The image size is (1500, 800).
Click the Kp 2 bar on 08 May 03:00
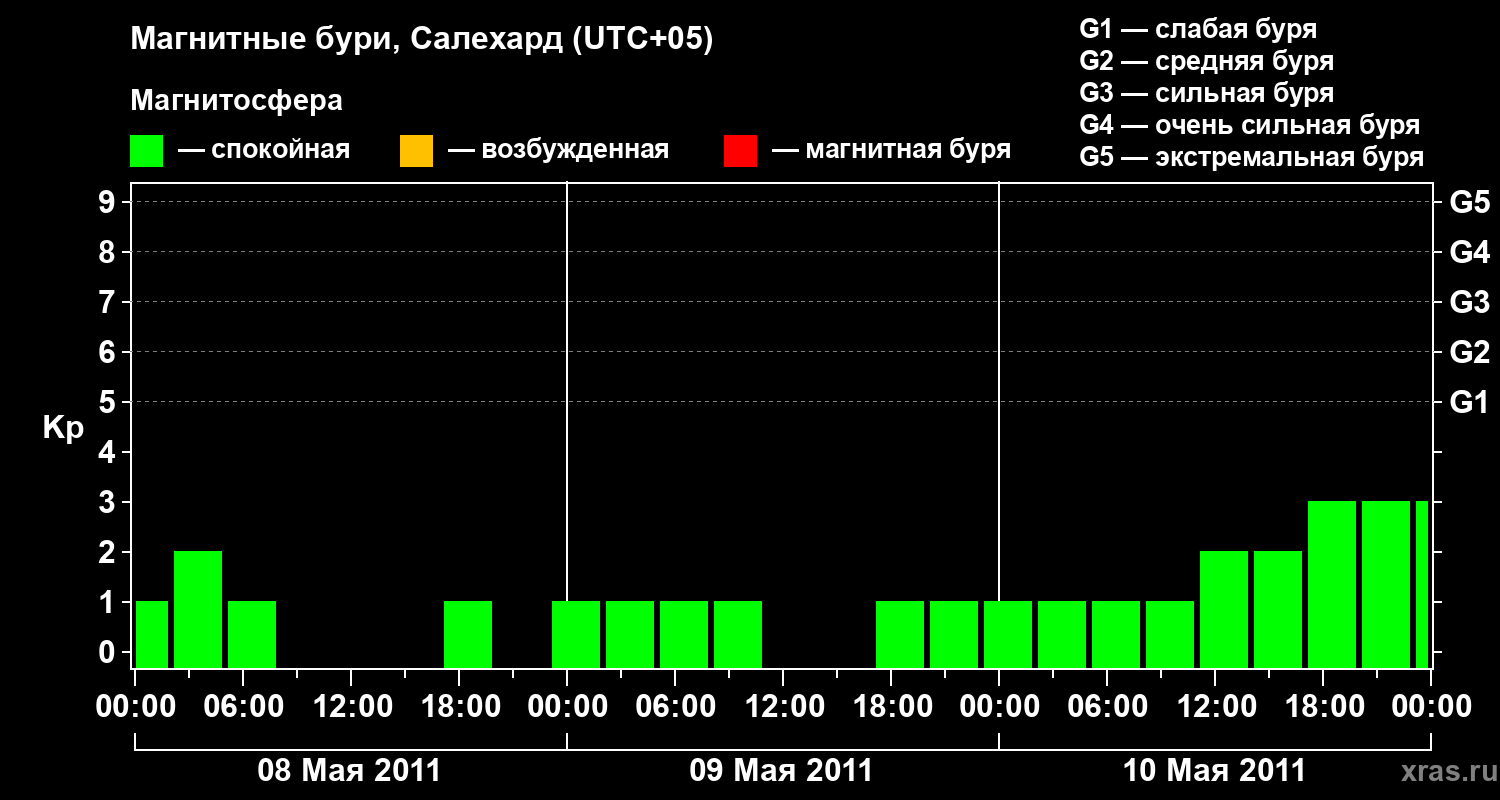(x=198, y=610)
